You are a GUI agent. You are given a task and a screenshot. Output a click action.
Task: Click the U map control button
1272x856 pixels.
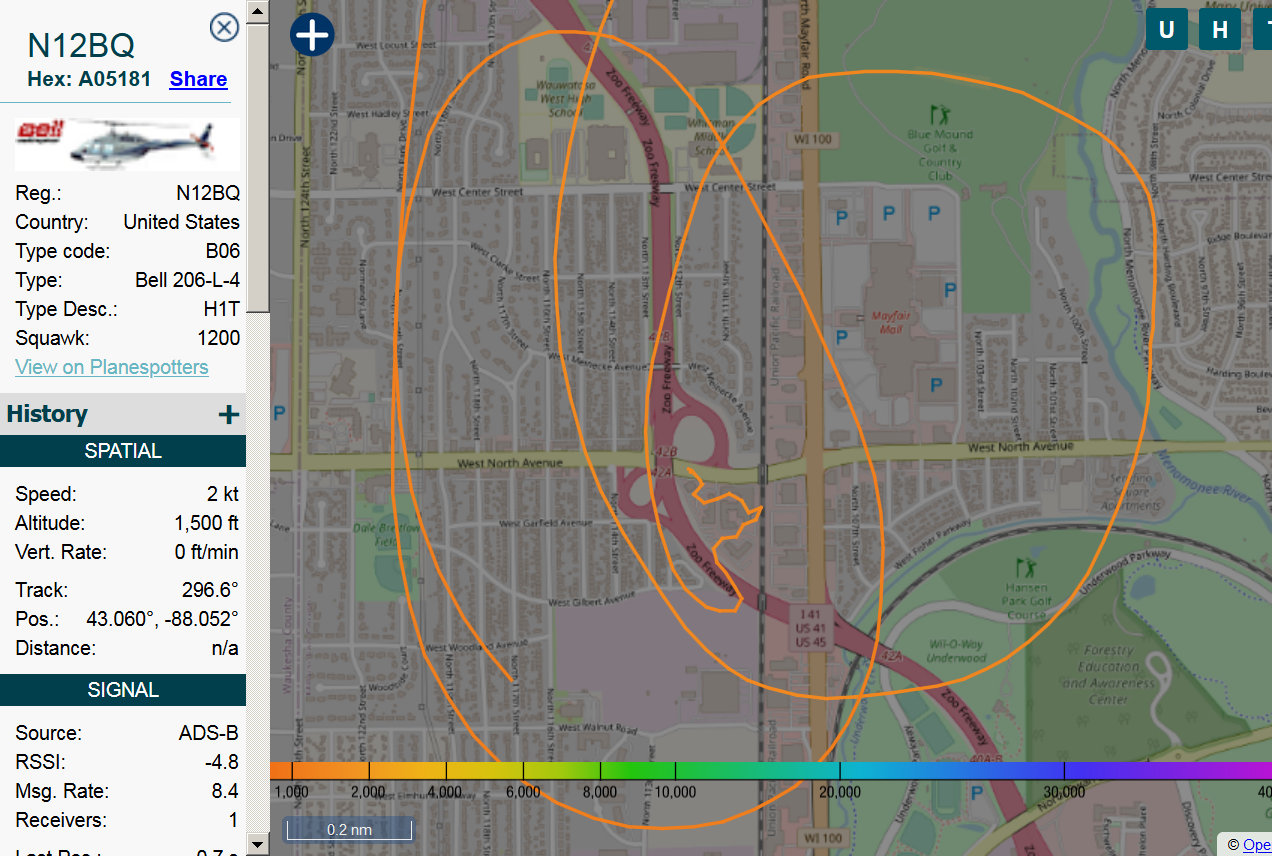[x=1166, y=29]
